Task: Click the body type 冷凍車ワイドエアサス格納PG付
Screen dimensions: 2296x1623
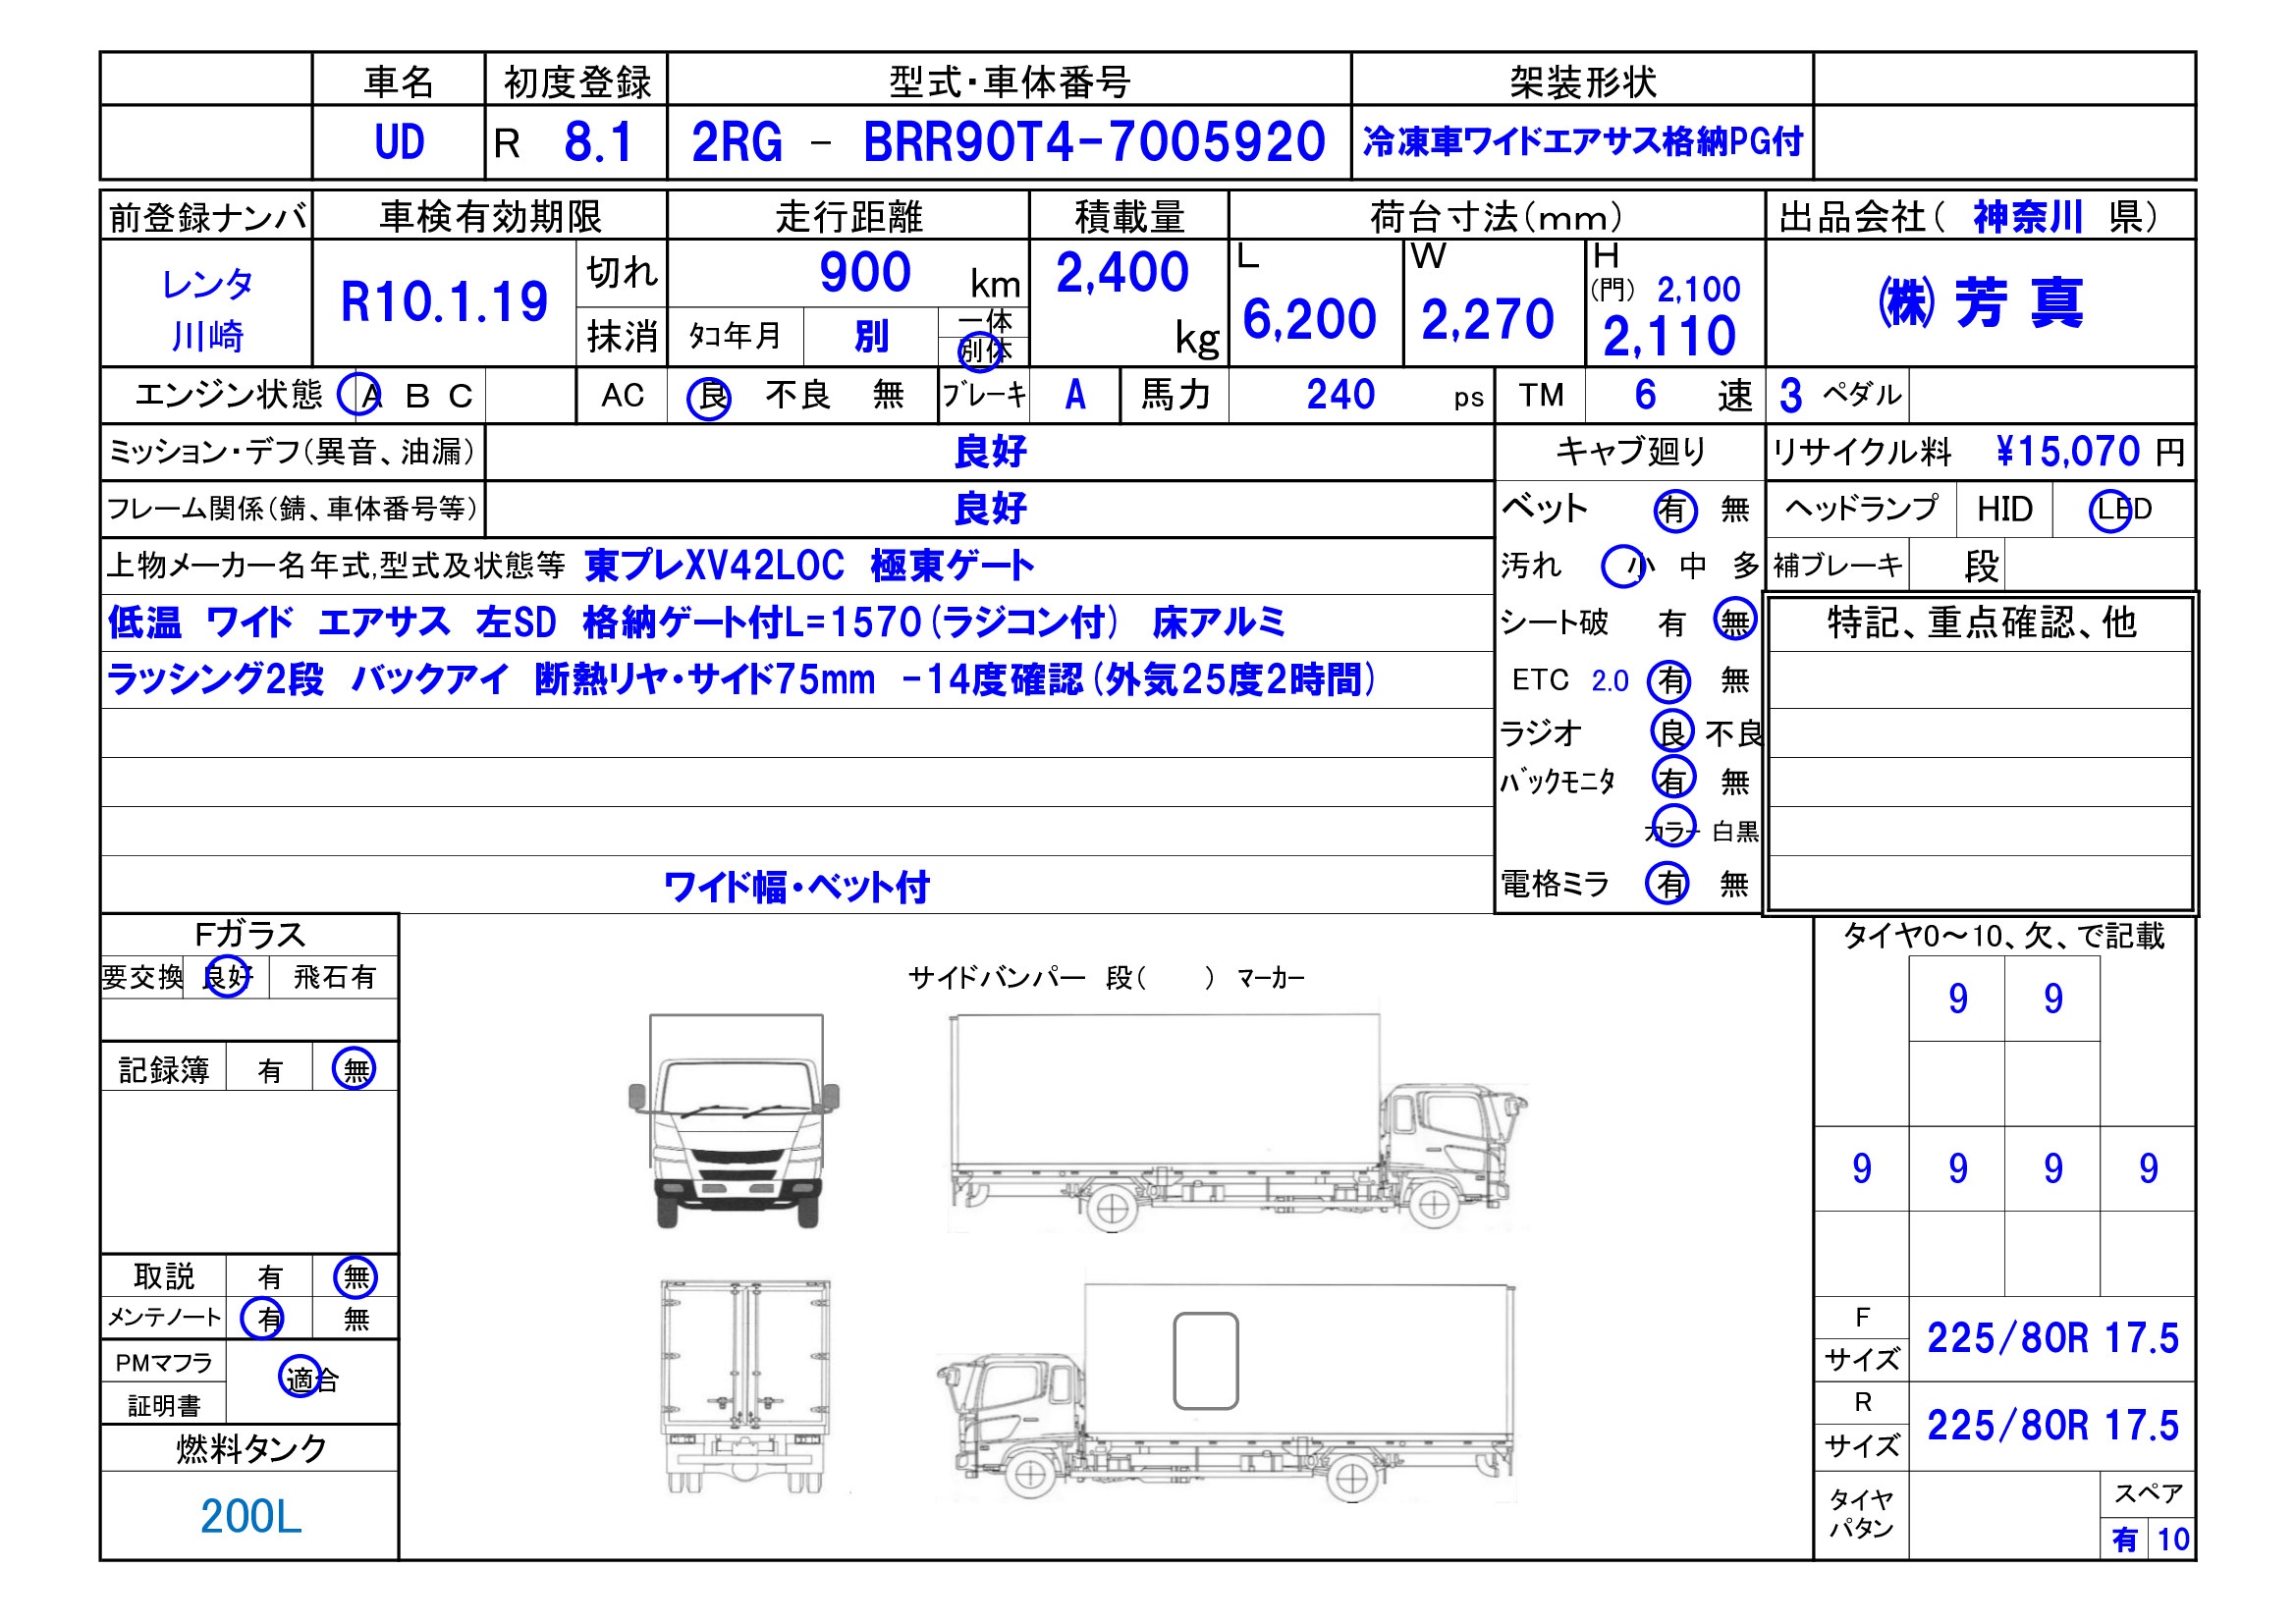Action: click(x=1583, y=141)
